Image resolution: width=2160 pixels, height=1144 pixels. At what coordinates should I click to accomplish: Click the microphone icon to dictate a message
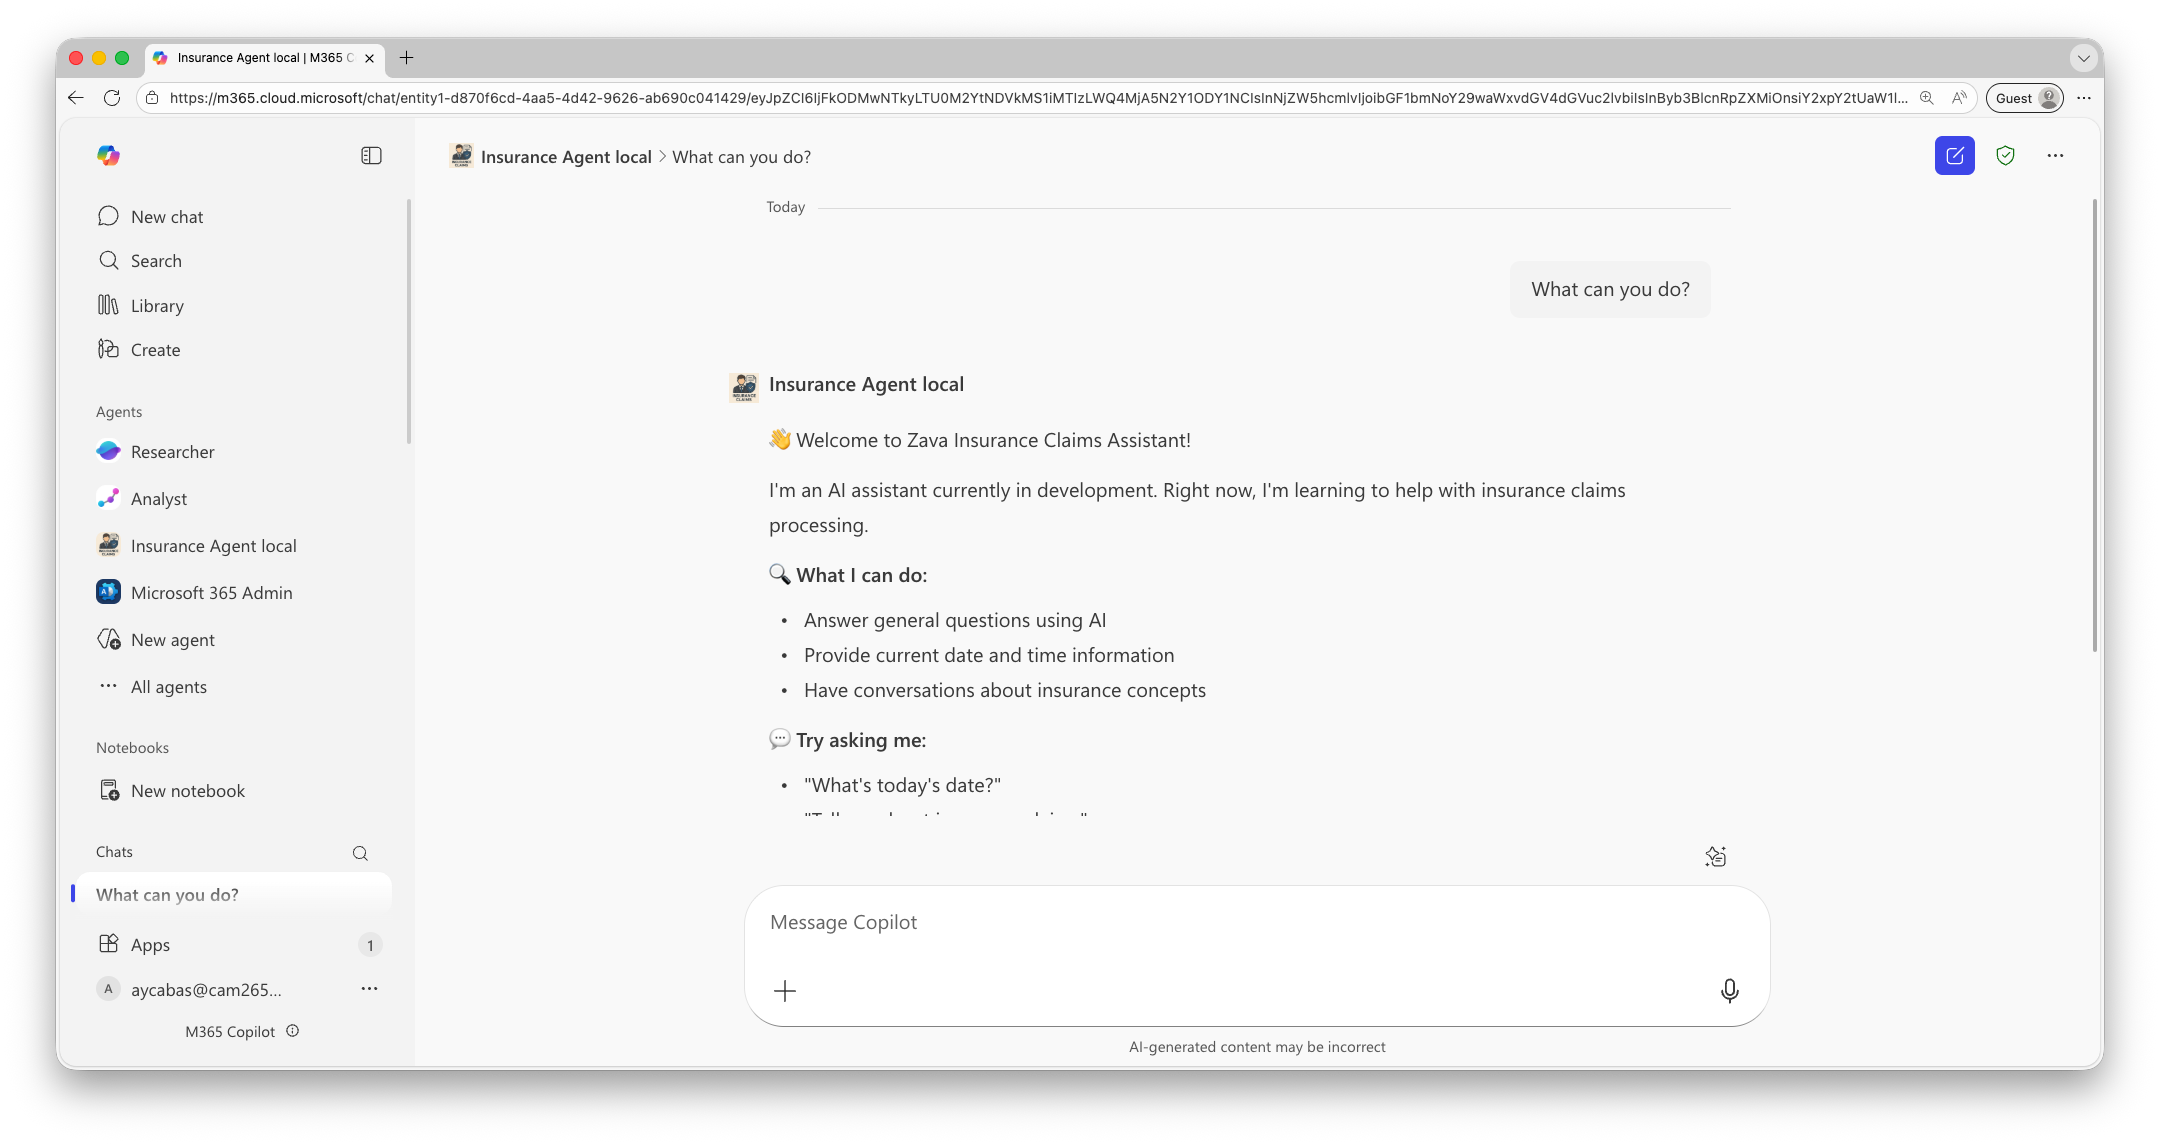click(x=1729, y=991)
